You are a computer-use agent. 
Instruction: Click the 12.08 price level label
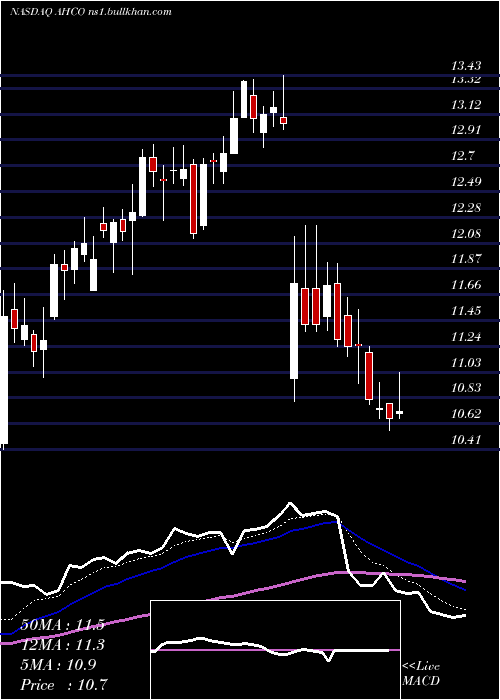(x=466, y=234)
